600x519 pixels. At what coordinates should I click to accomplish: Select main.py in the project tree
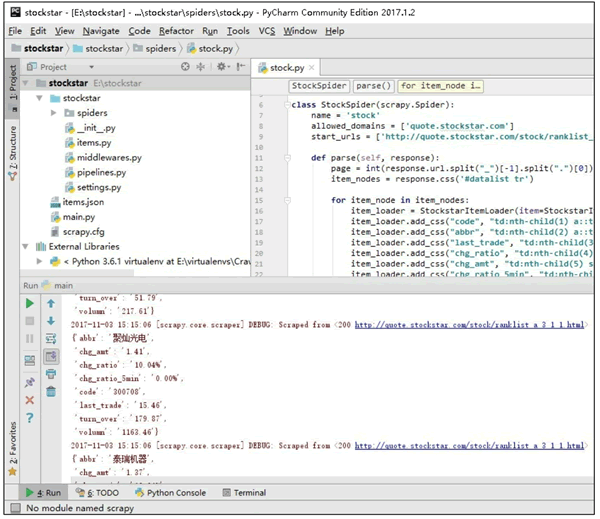(73, 217)
